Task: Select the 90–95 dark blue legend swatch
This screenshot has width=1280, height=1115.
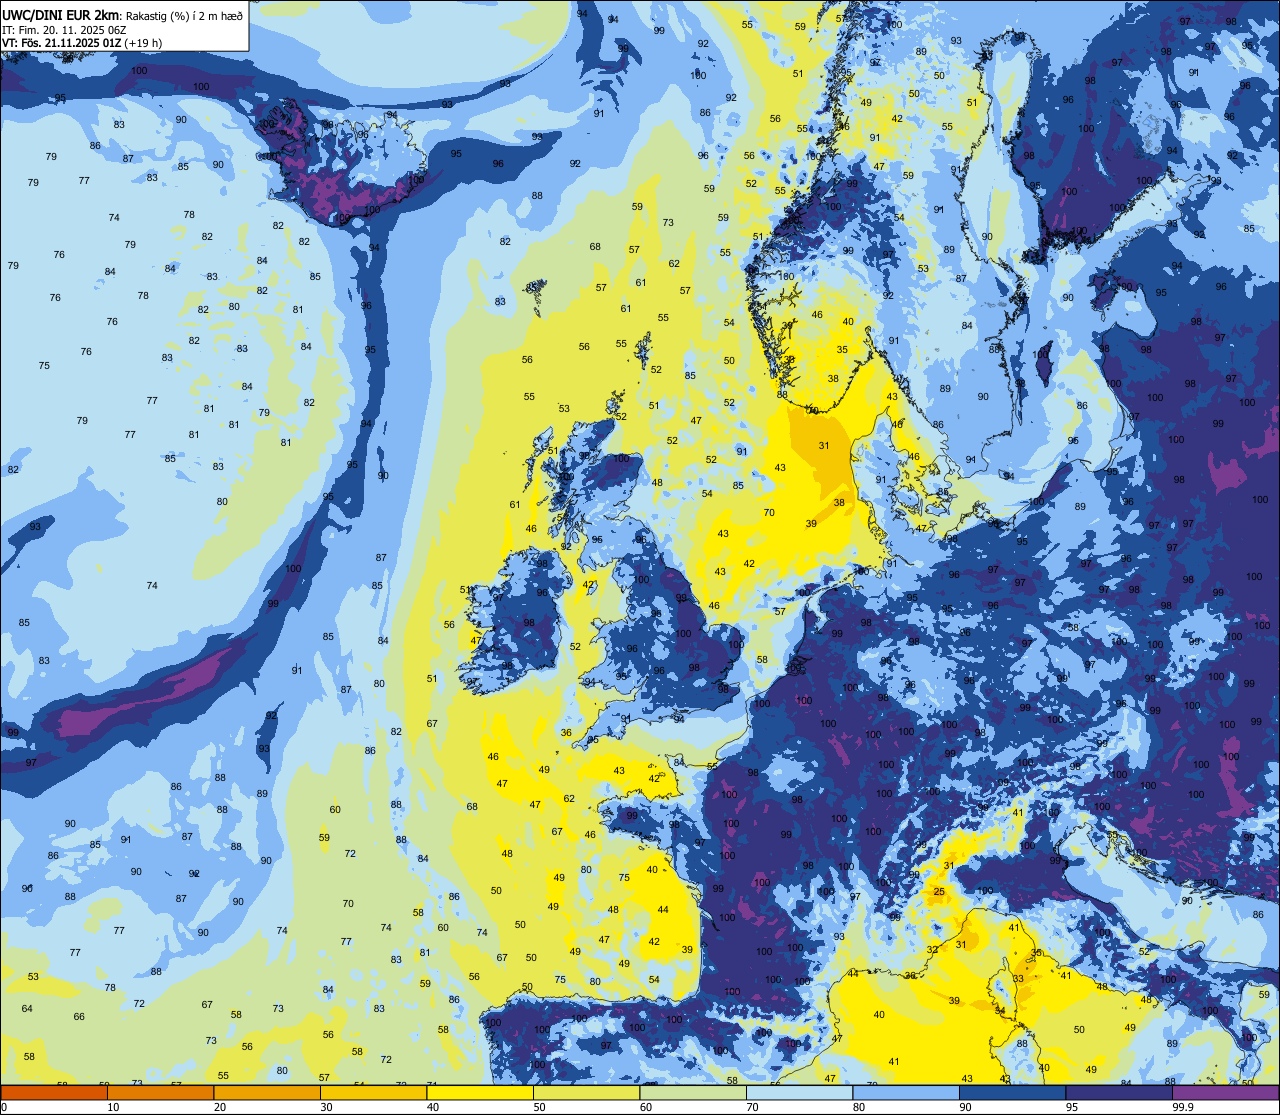Action: pyautogui.click(x=1012, y=1092)
